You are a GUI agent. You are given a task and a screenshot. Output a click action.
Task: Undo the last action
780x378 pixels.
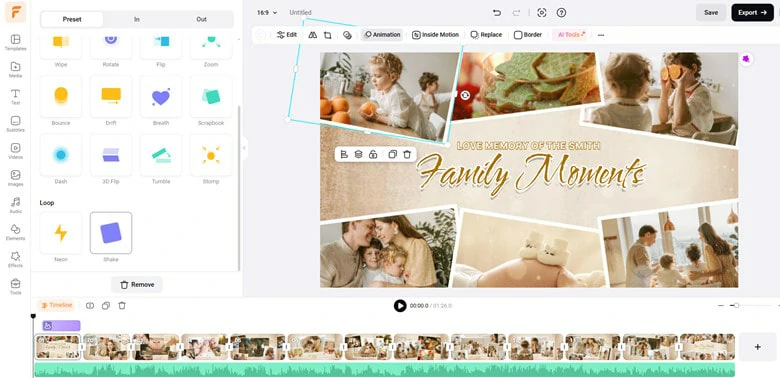496,12
